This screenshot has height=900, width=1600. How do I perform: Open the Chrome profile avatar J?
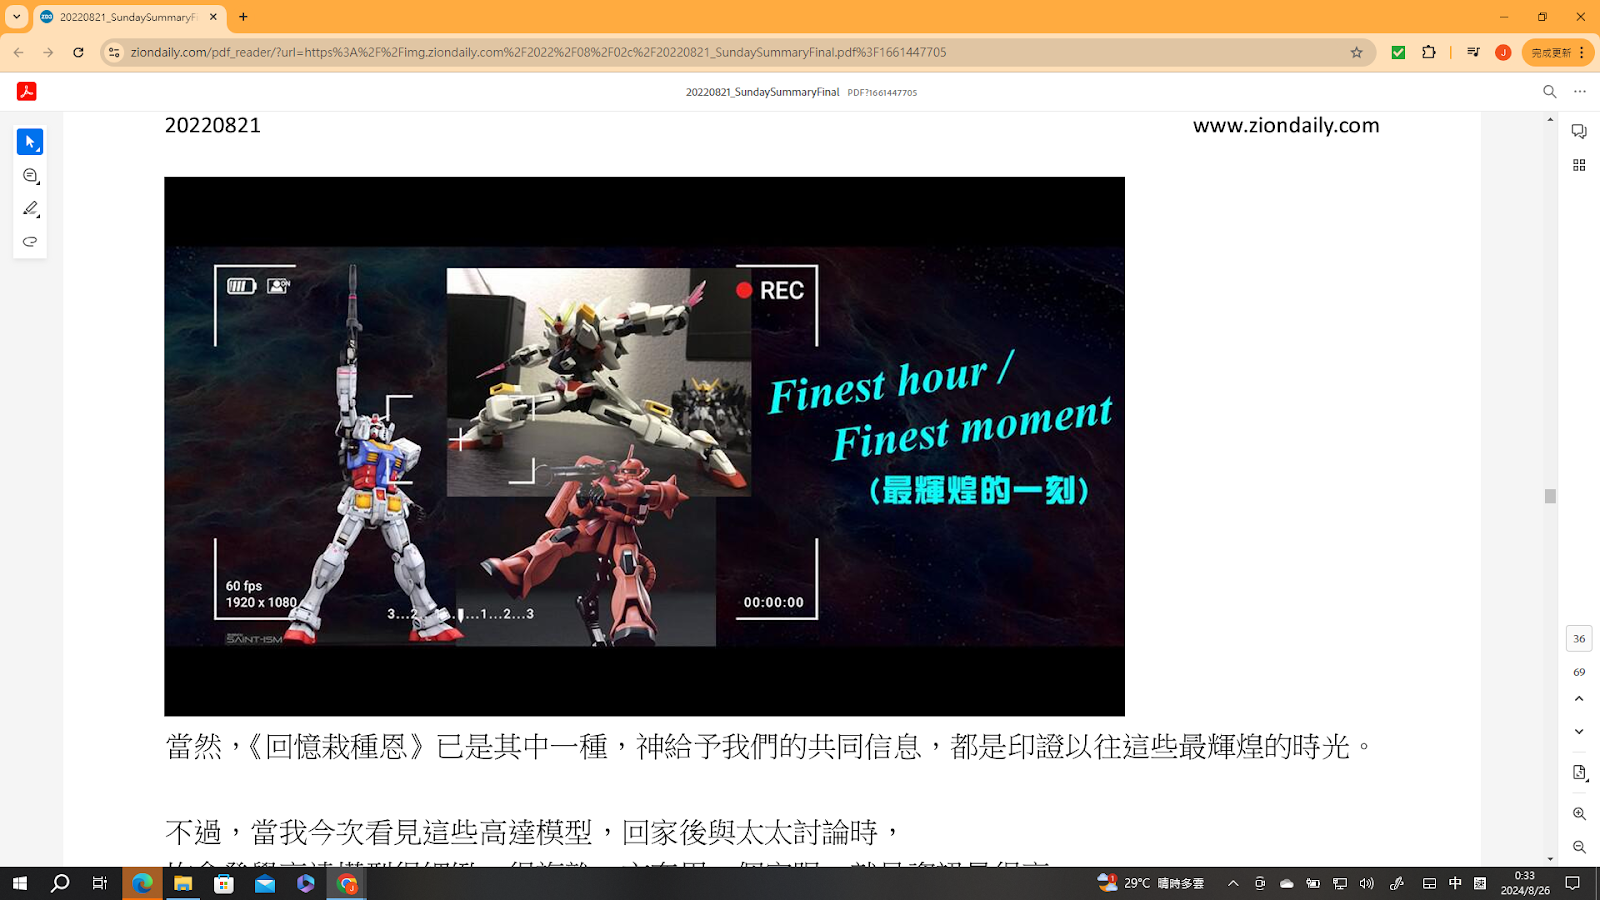pos(1503,52)
